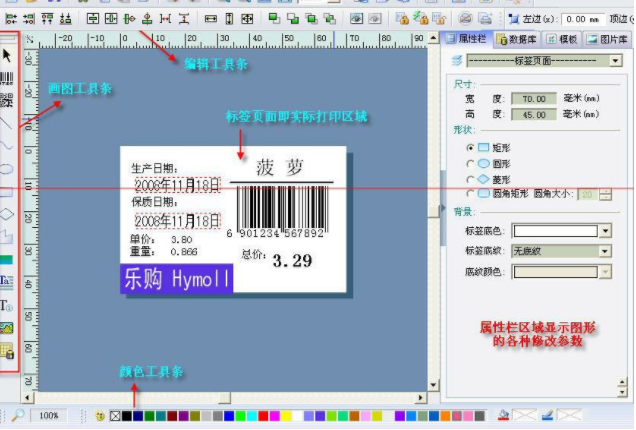Select the arrow pointer tool

coord(9,56)
